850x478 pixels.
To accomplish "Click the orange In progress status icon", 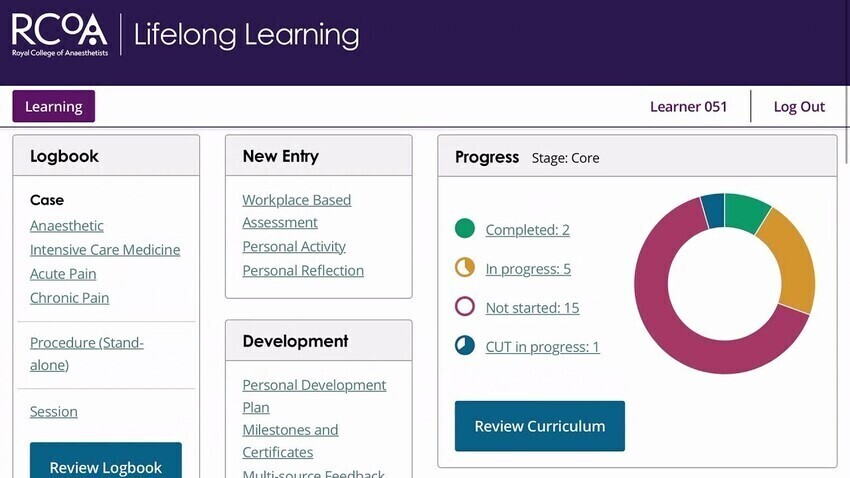I will click(x=465, y=268).
